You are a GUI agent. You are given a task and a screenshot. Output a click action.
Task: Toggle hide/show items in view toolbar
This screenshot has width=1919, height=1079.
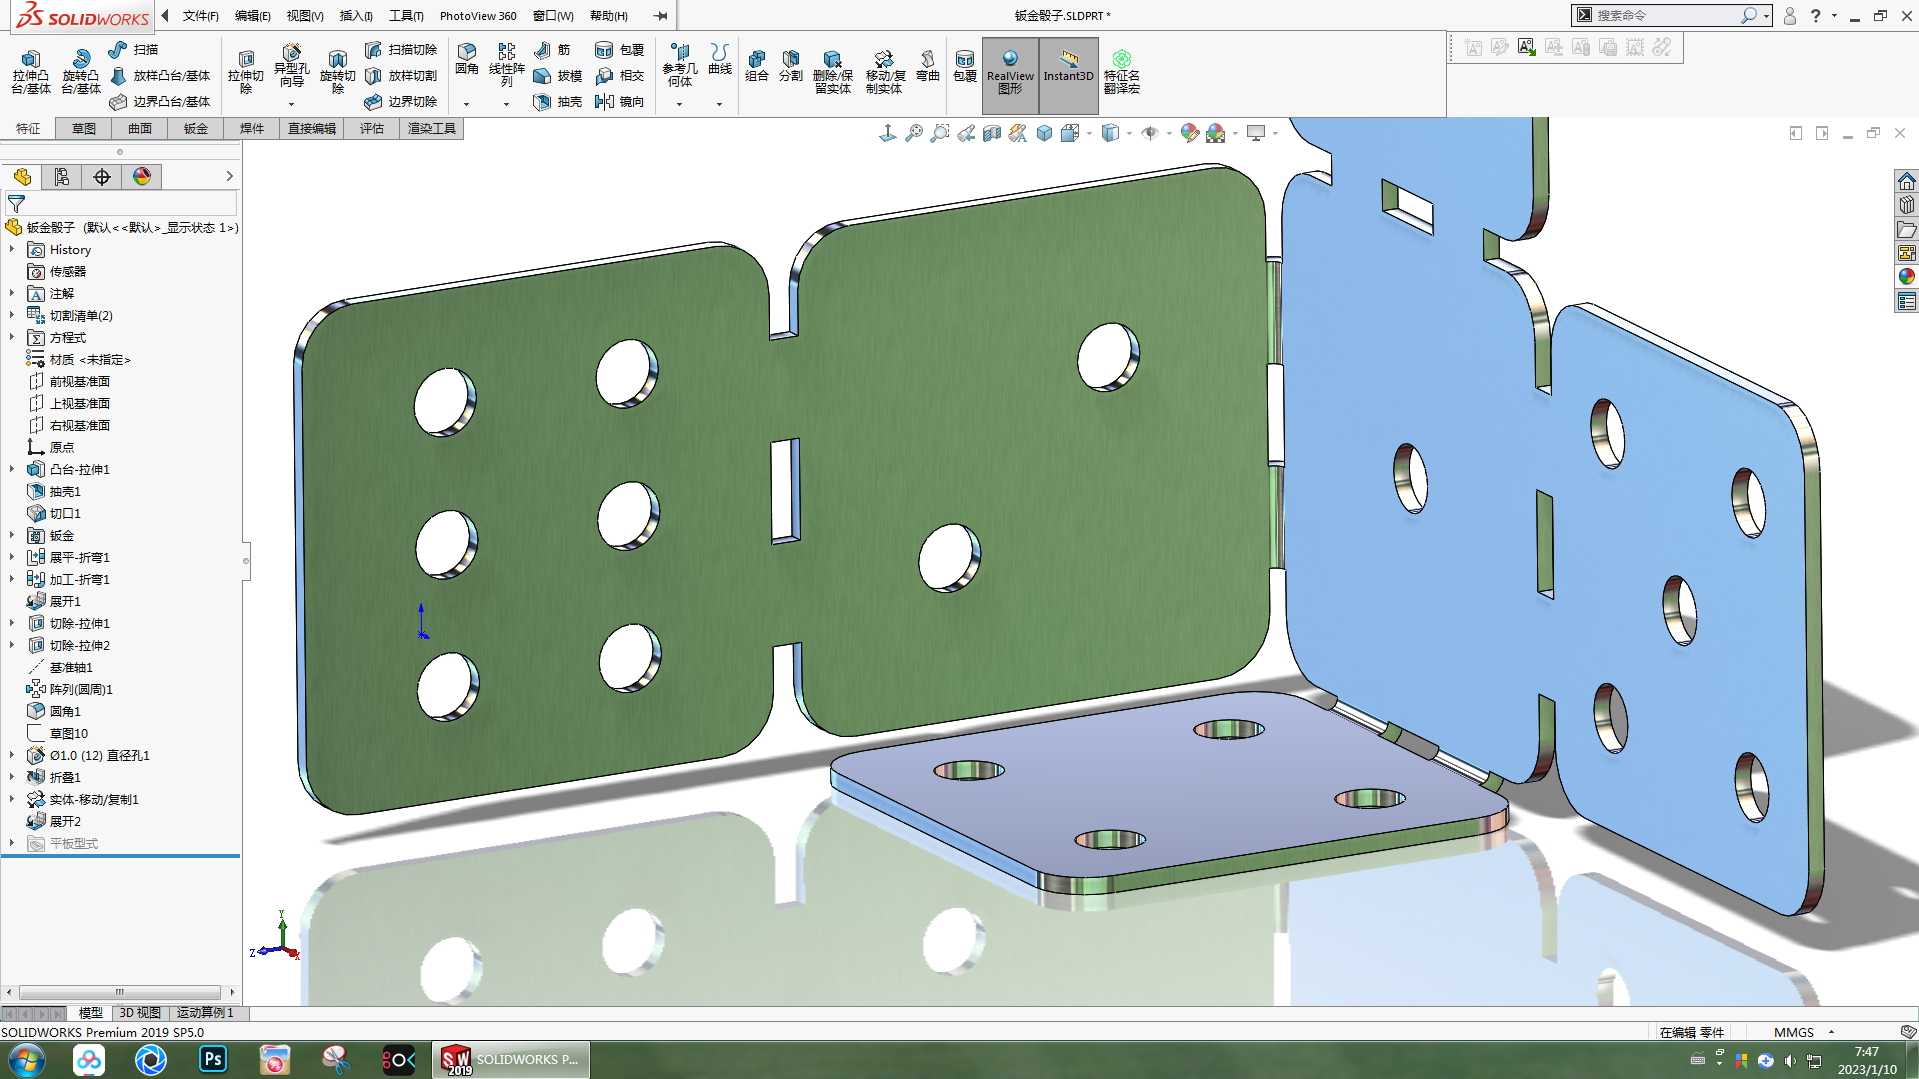(1150, 133)
